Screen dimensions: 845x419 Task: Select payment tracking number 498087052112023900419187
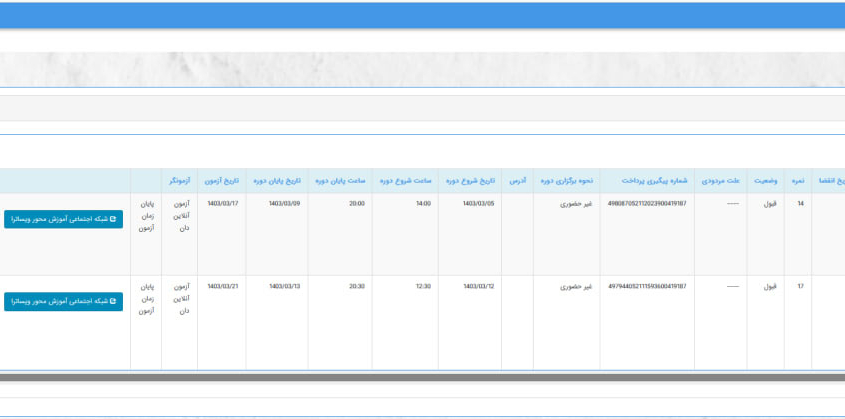click(647, 203)
